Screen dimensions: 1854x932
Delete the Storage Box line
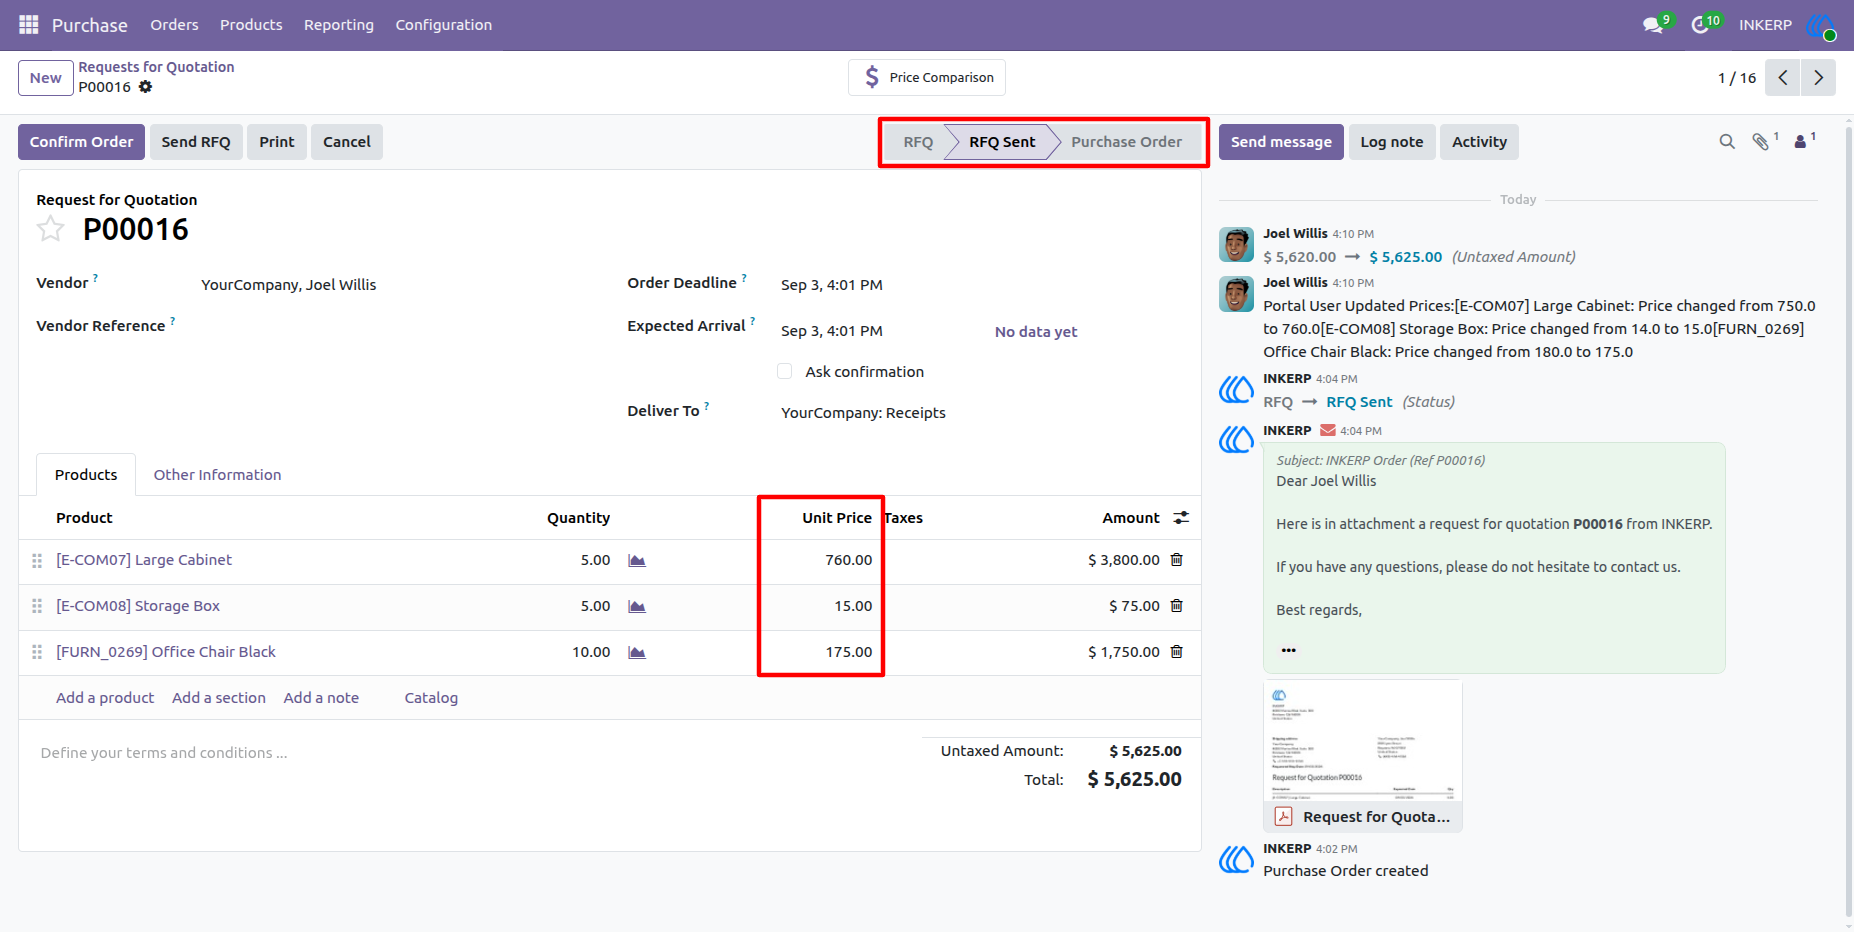click(x=1177, y=606)
